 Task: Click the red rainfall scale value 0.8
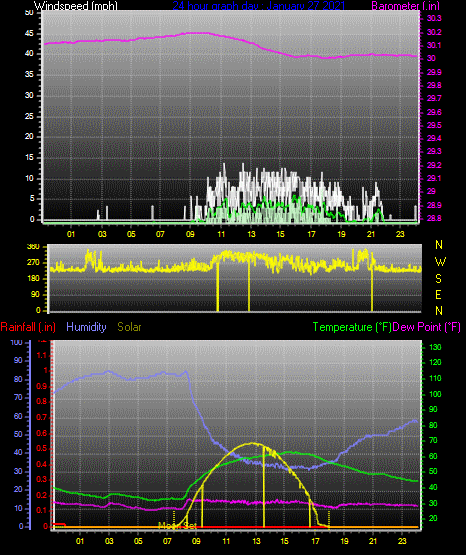pyautogui.click(x=42, y=401)
